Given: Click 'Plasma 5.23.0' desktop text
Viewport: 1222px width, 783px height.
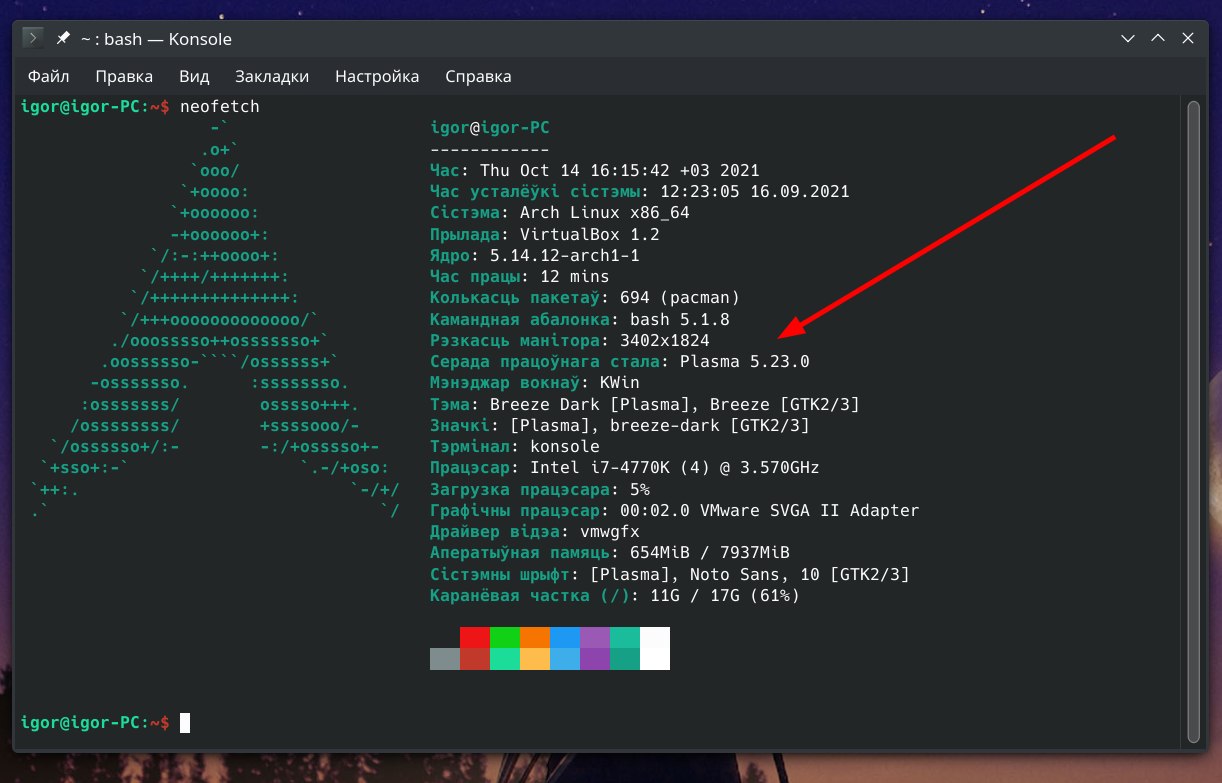Looking at the screenshot, I should [745, 361].
